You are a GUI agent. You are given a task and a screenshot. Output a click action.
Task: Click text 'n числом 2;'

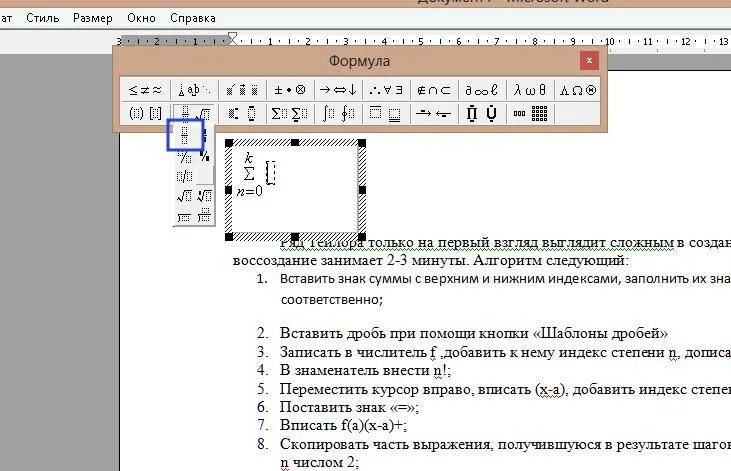[320, 462]
